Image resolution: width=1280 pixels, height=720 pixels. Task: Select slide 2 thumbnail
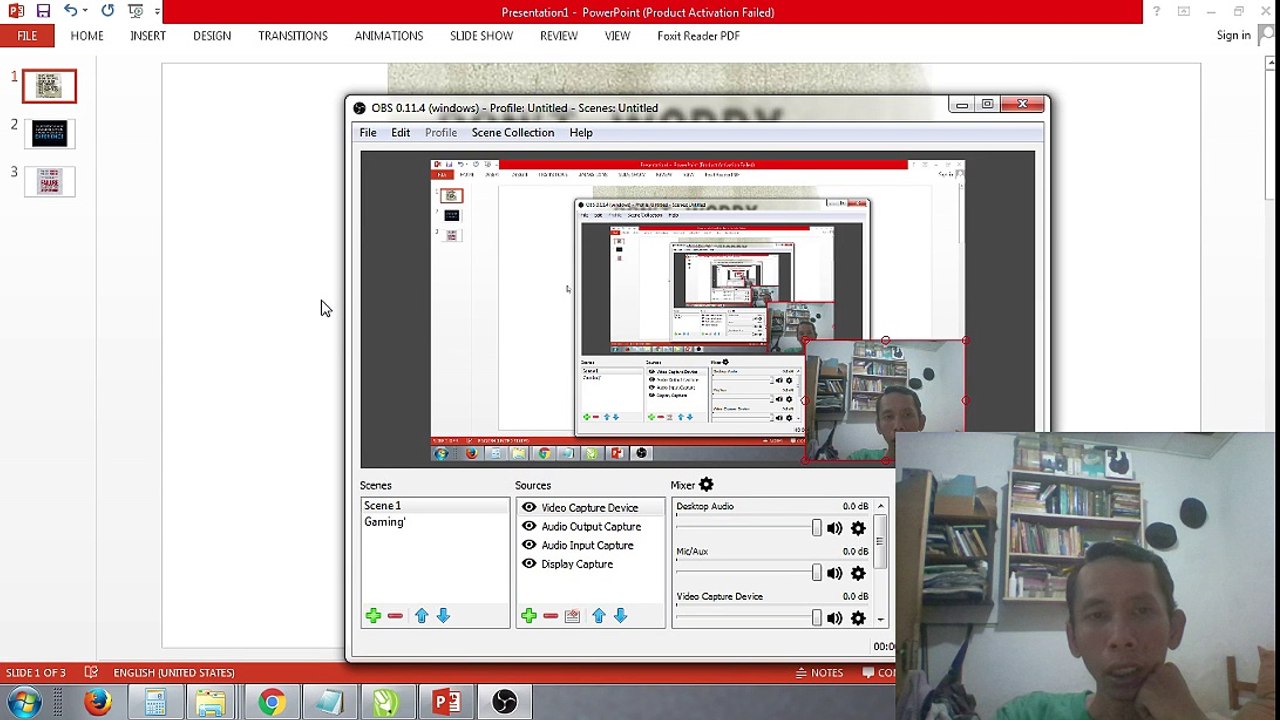point(49,133)
